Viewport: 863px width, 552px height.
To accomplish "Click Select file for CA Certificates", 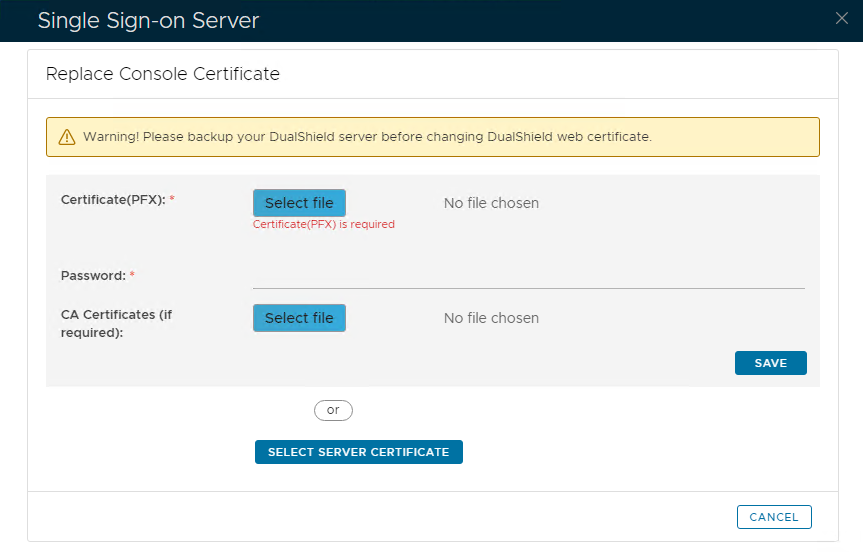I will tap(299, 318).
